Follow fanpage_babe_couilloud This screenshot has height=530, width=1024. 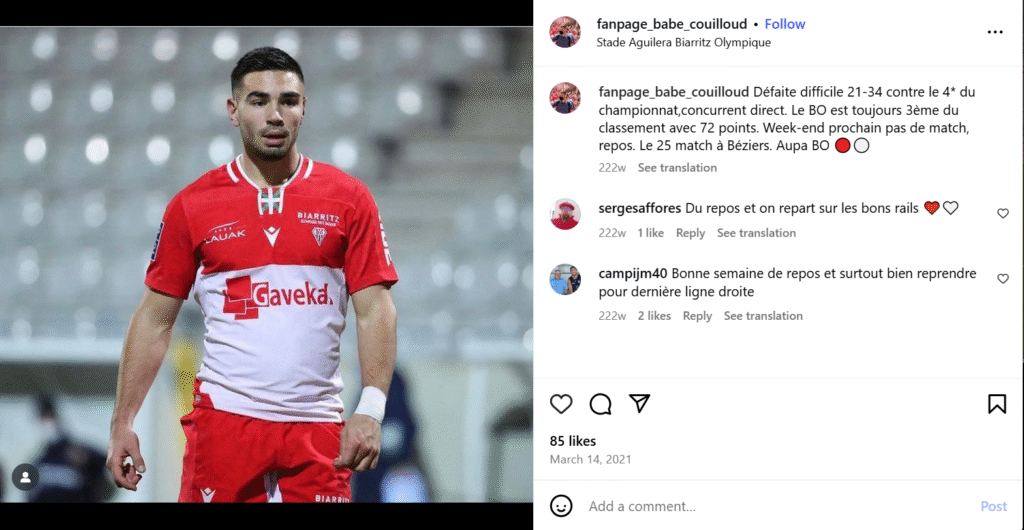pos(785,24)
